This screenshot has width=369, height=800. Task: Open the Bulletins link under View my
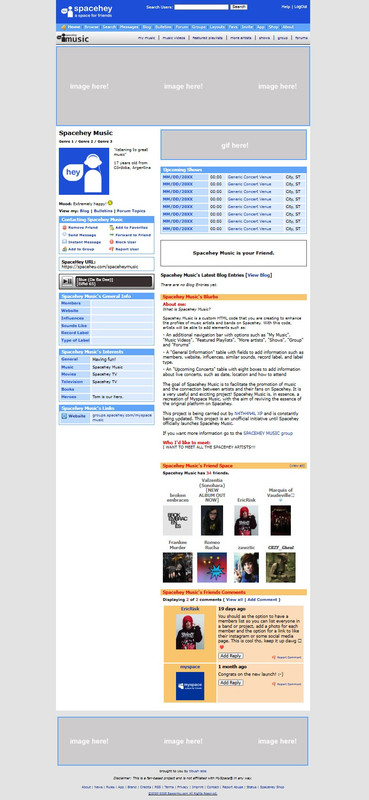pos(103,211)
